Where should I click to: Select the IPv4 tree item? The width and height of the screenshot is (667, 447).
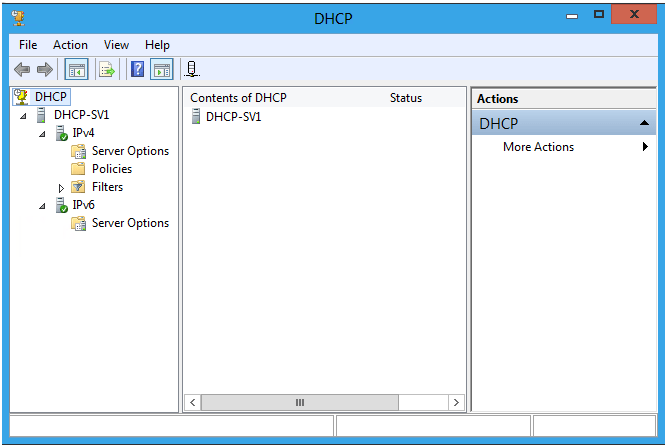[x=83, y=133]
